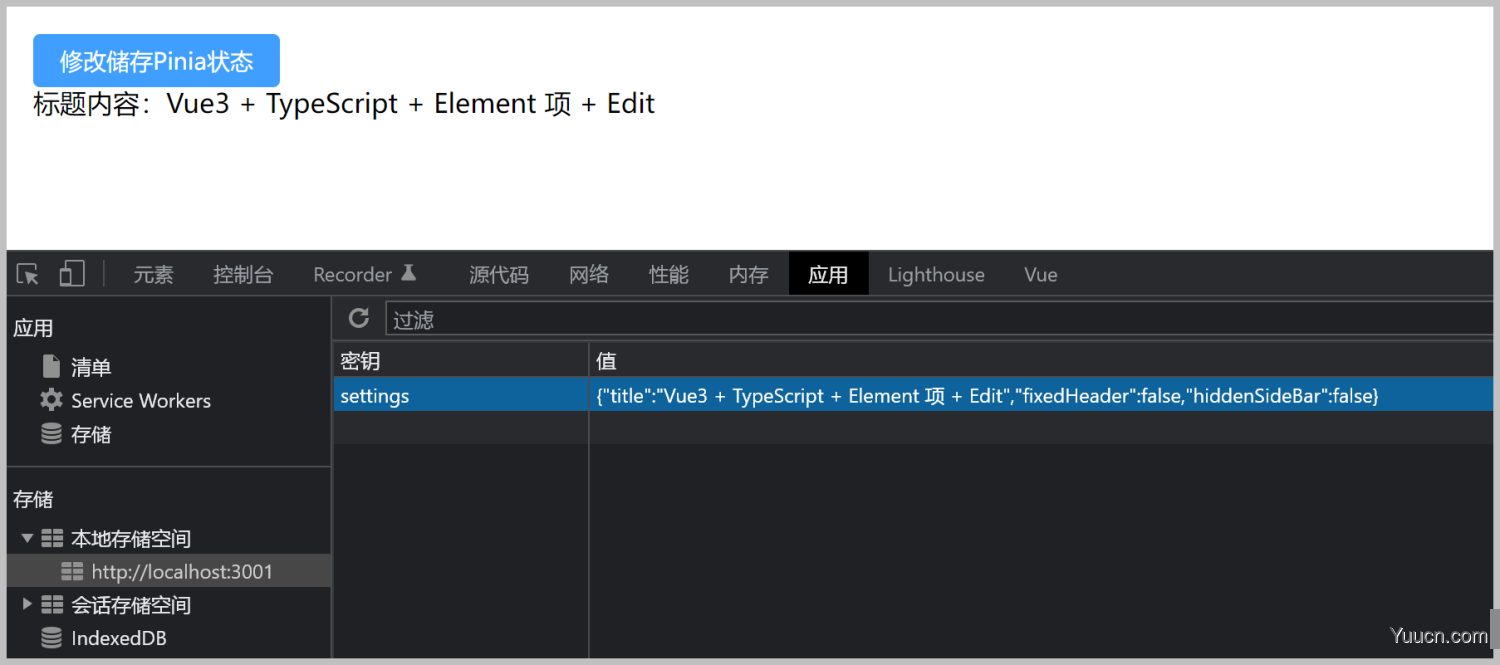Click the IndexedDB database icon

coord(51,638)
